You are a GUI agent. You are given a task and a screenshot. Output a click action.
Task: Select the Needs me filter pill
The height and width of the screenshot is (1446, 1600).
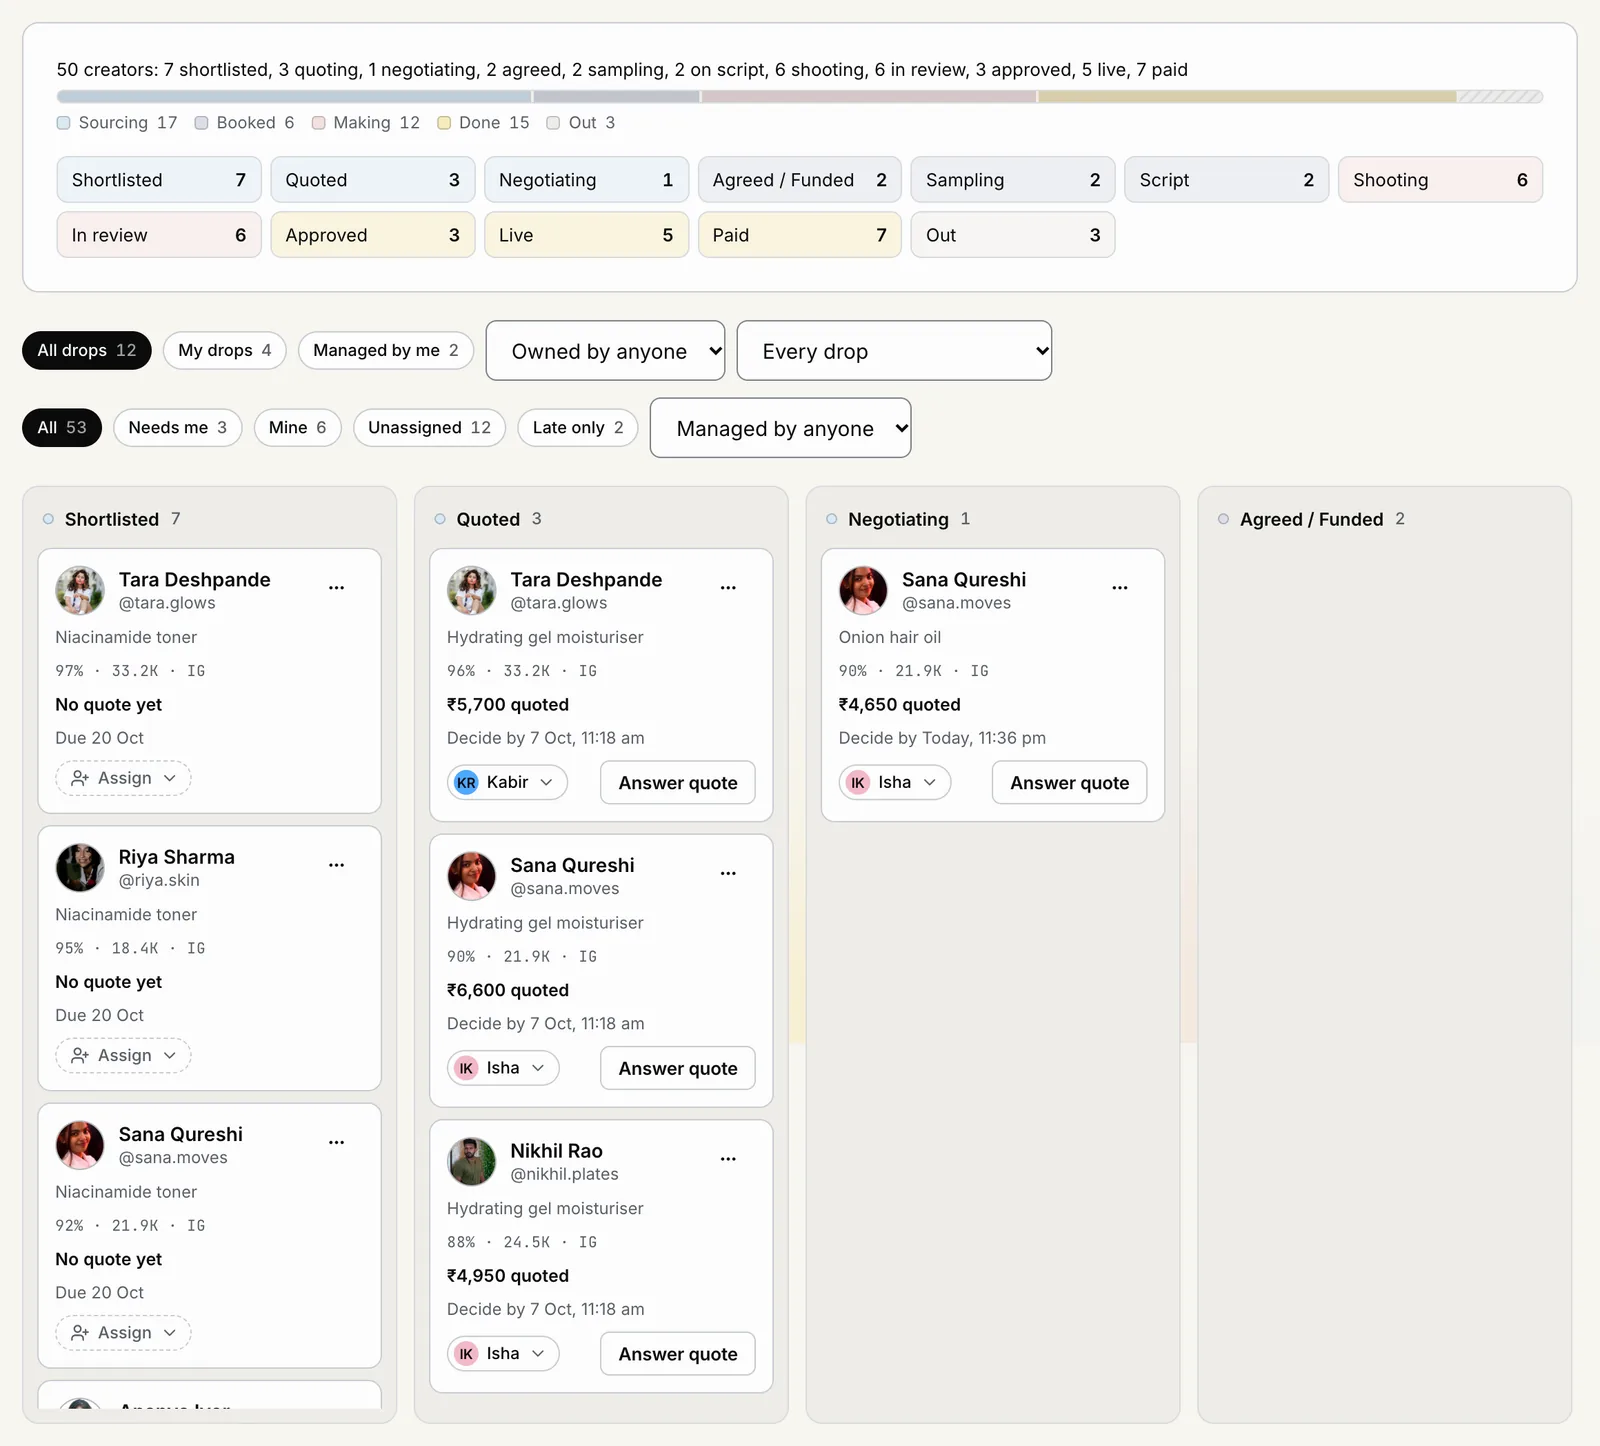178,428
